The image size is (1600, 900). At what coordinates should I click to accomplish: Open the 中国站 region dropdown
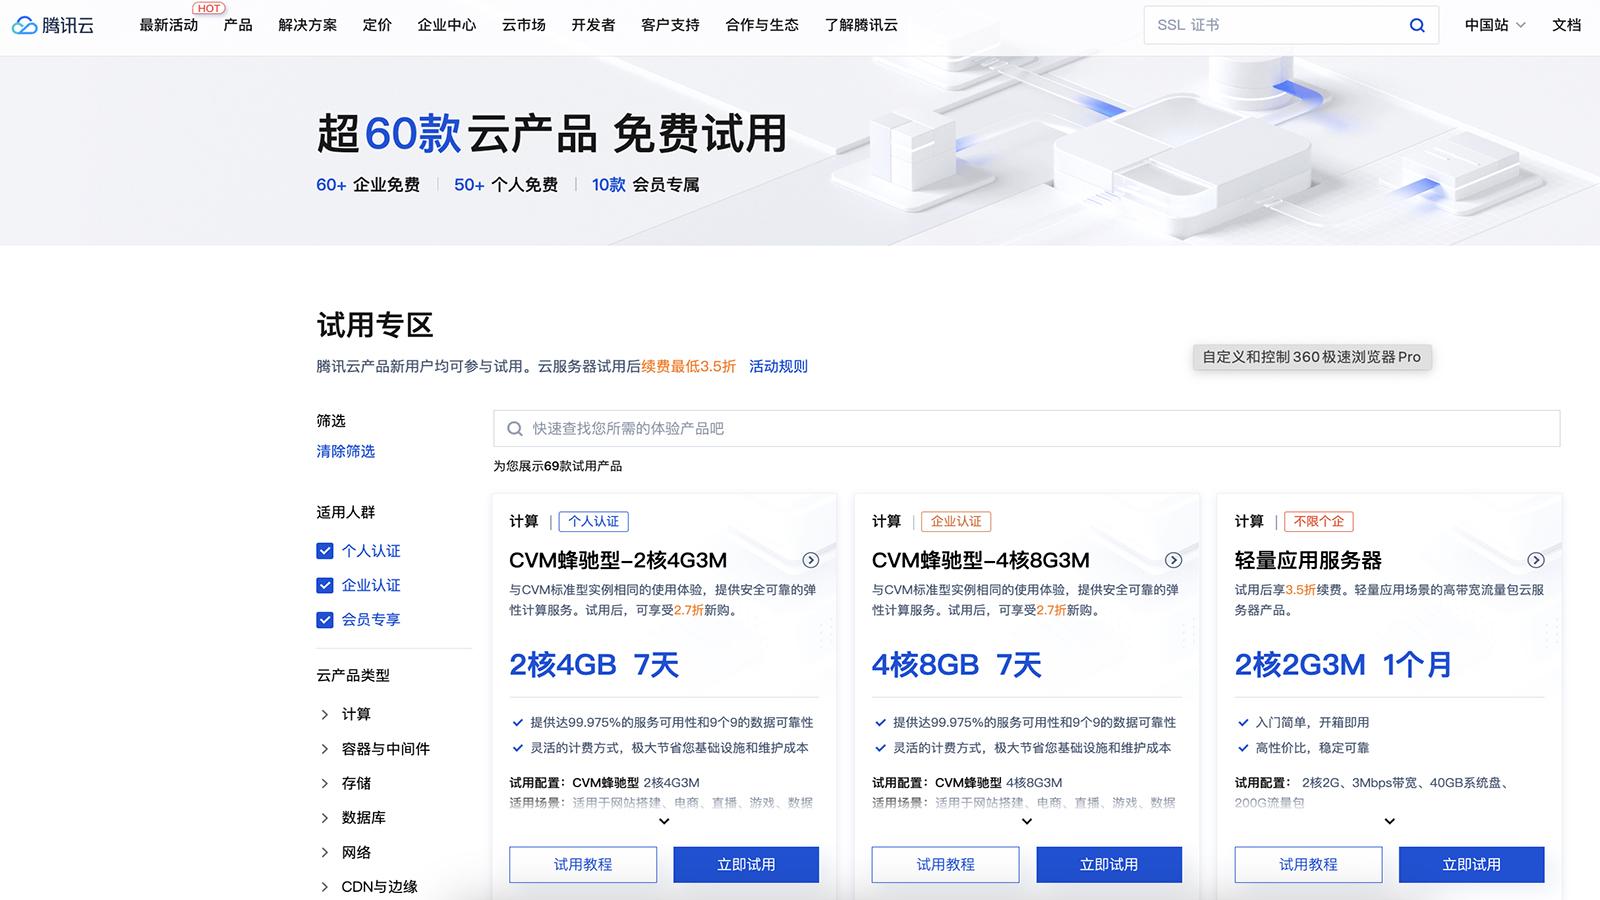[x=1495, y=25]
